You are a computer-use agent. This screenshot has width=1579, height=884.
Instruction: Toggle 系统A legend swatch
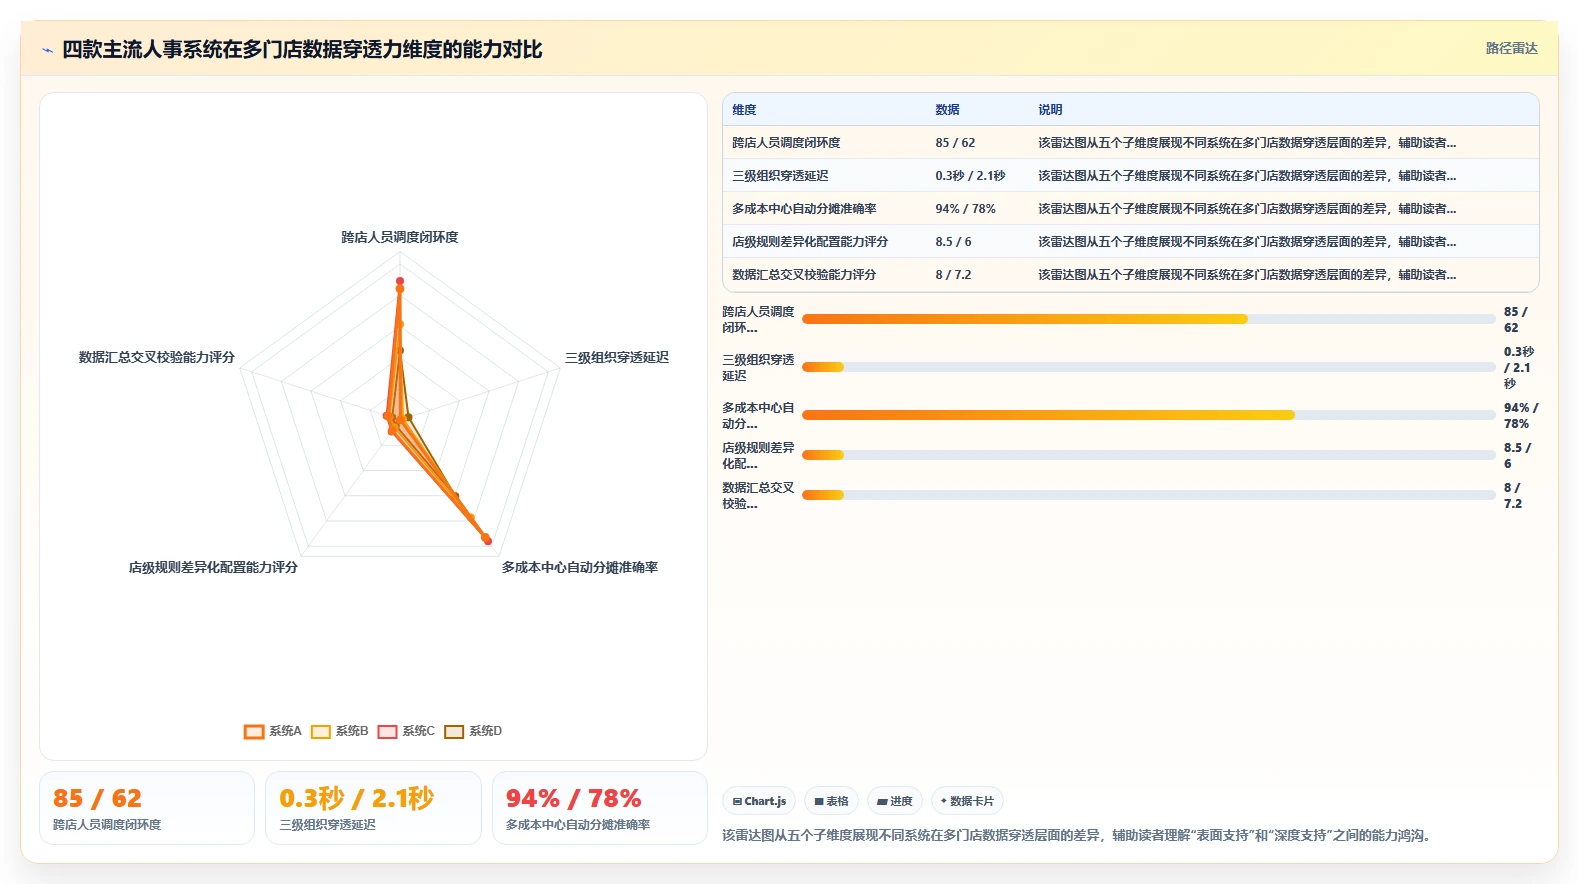click(x=254, y=731)
